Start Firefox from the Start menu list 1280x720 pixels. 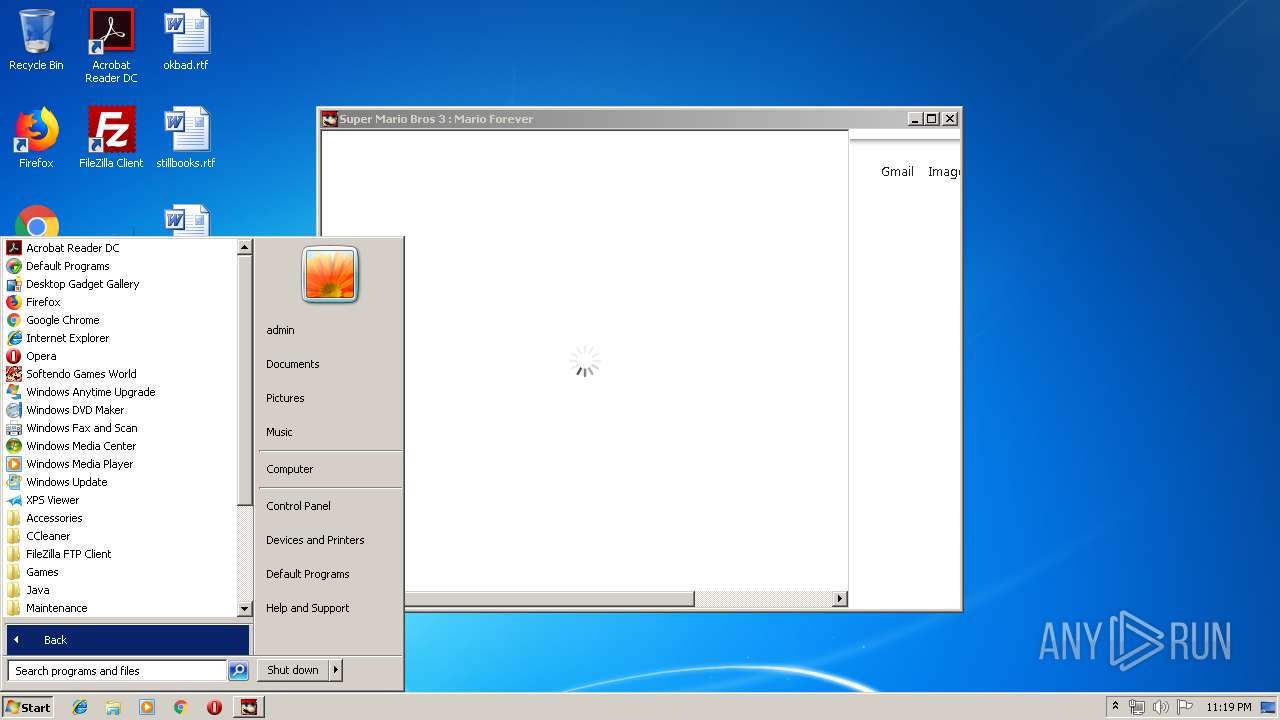click(x=43, y=302)
